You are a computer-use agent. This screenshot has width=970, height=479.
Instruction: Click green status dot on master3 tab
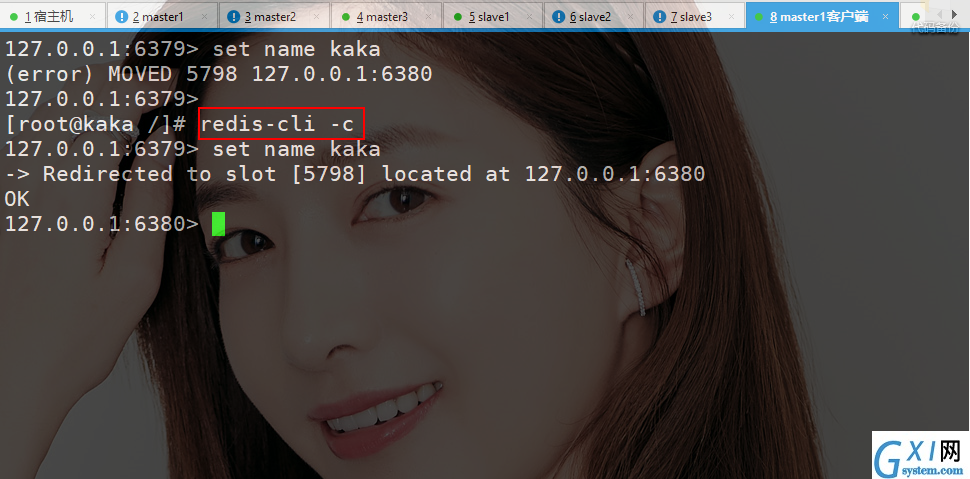pos(345,17)
